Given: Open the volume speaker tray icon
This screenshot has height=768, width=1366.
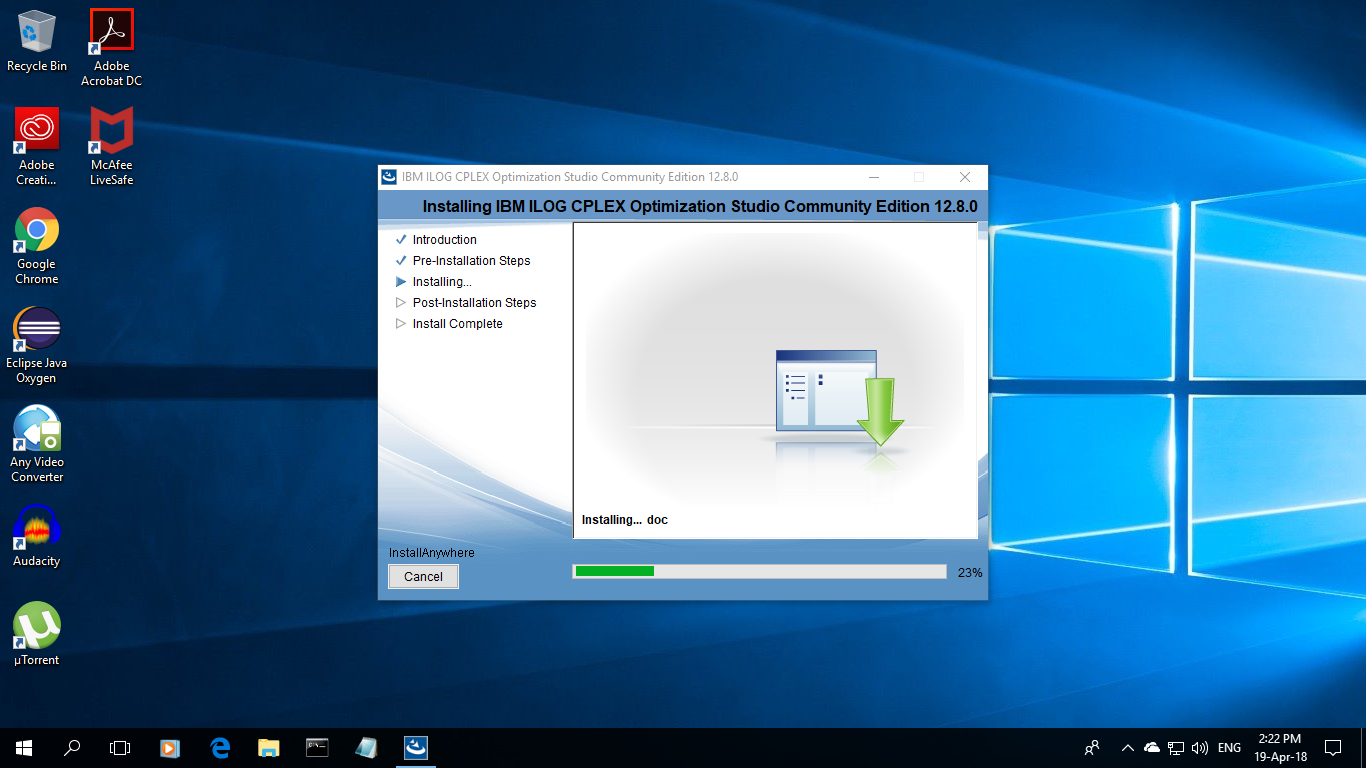Looking at the screenshot, I should [x=1200, y=747].
